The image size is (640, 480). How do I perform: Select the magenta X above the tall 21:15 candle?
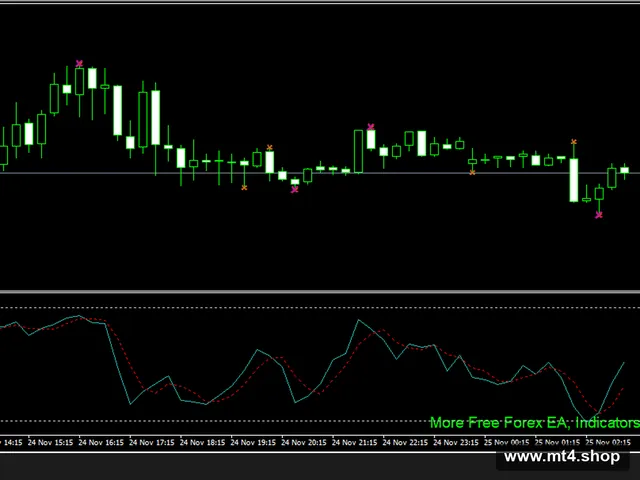coord(371,127)
